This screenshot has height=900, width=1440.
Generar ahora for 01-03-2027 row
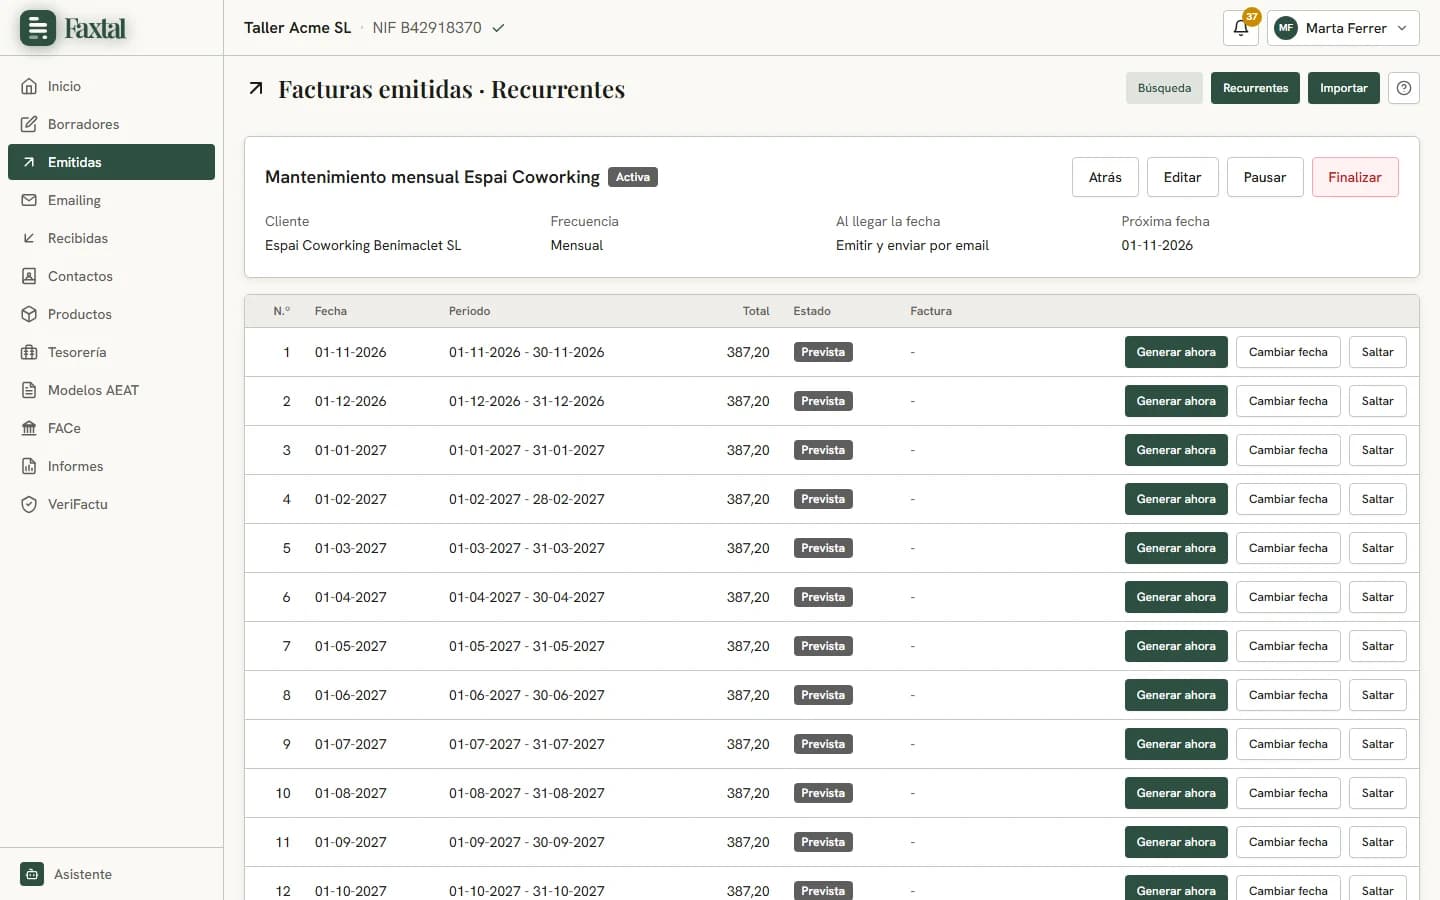click(1176, 548)
